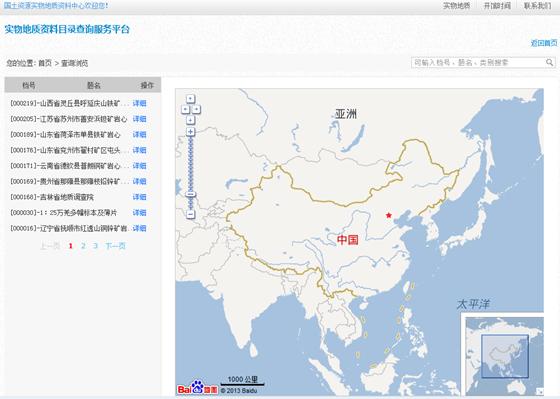This screenshot has height=399, width=560.
Task: Zoom out using the map minus button
Action: pos(191,214)
